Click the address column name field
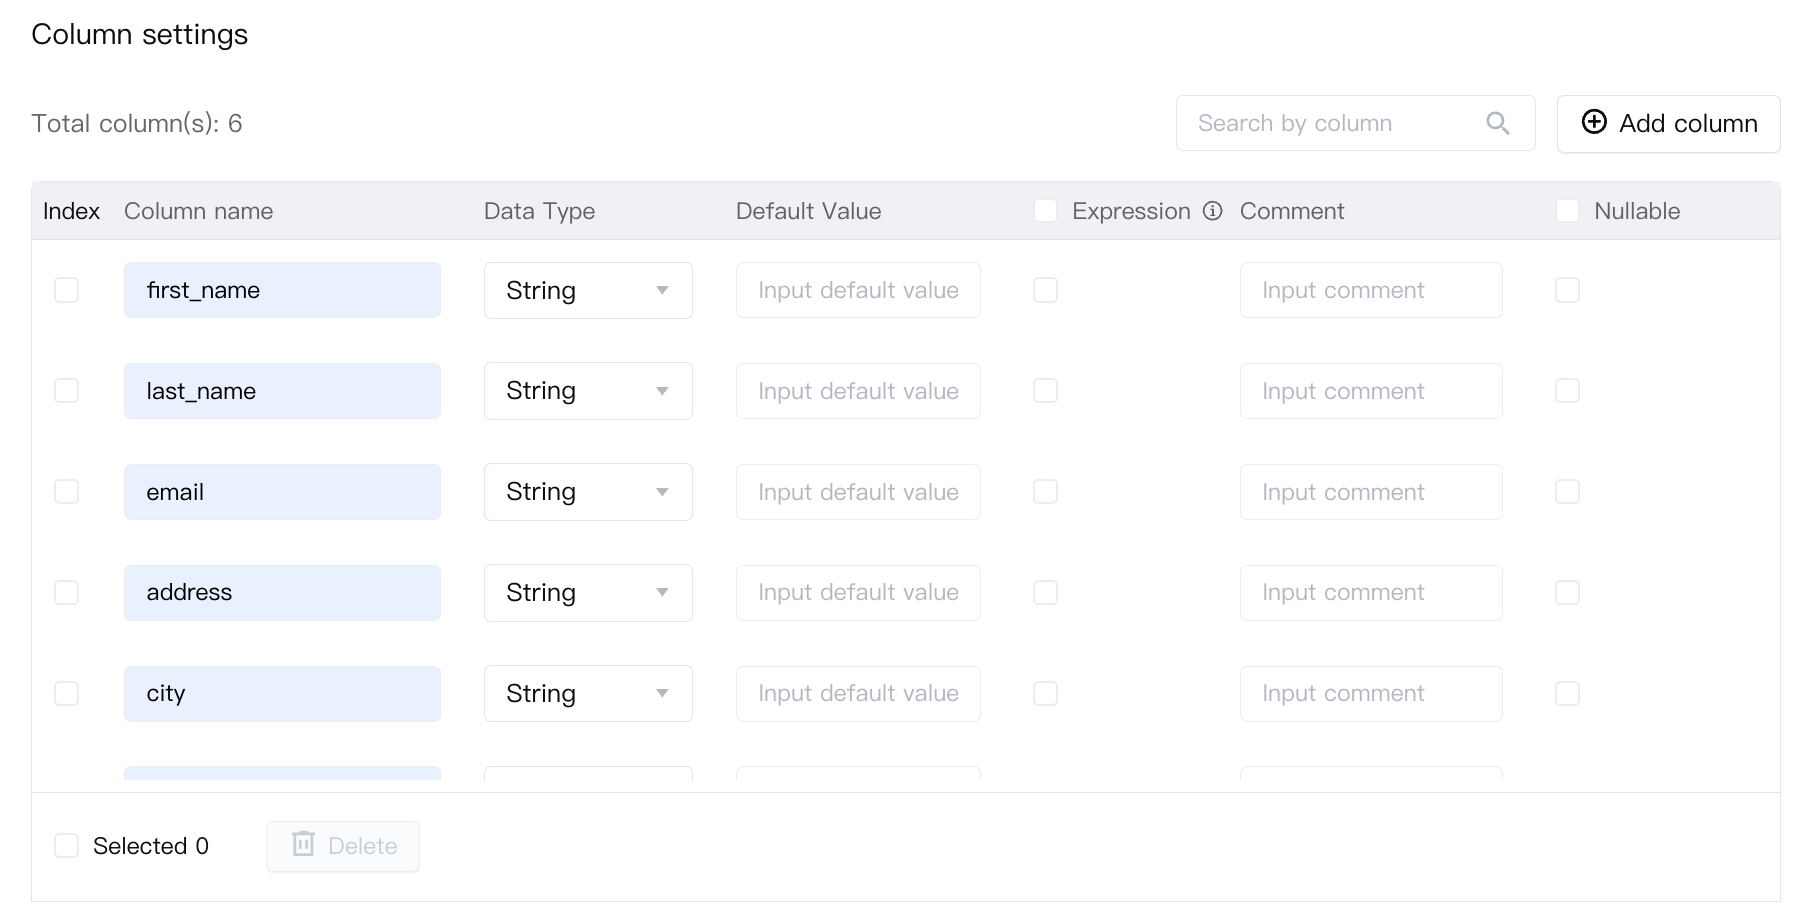1814x916 pixels. click(x=282, y=593)
